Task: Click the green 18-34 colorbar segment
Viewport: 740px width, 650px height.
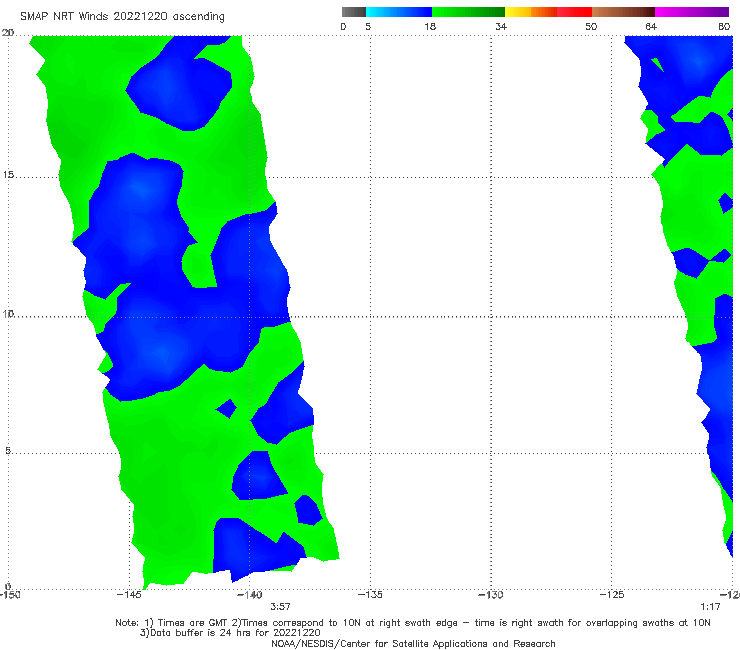Action: pyautogui.click(x=468, y=12)
